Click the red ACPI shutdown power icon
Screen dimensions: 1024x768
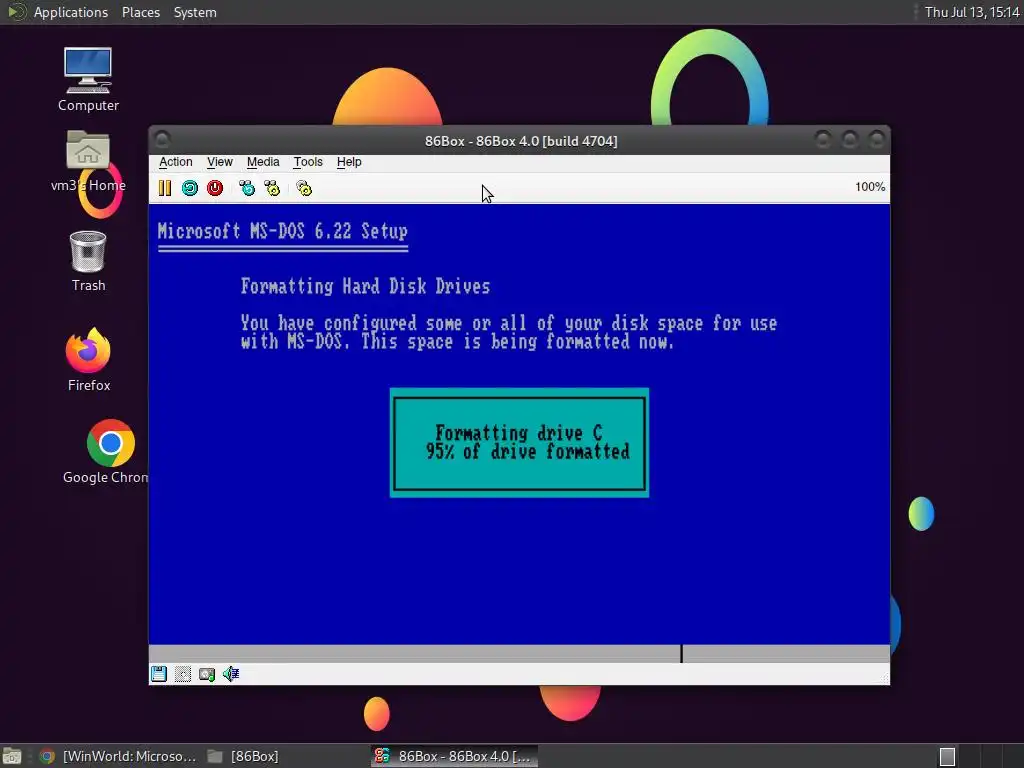point(215,188)
